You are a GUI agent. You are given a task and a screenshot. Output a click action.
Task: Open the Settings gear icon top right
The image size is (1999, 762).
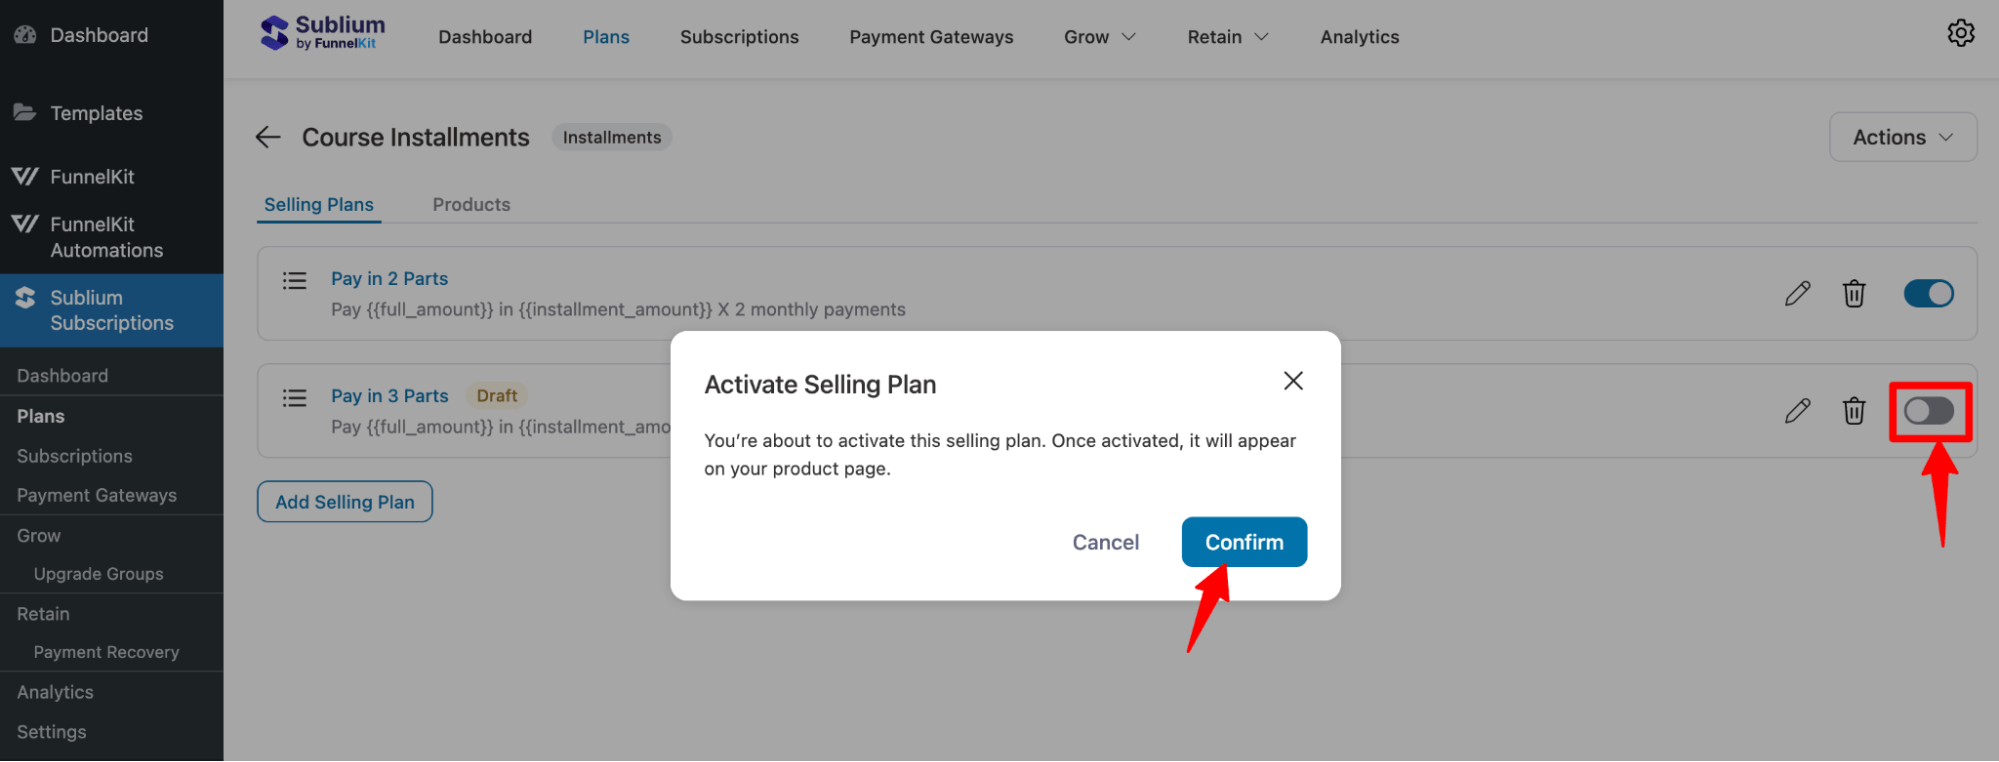pyautogui.click(x=1961, y=33)
